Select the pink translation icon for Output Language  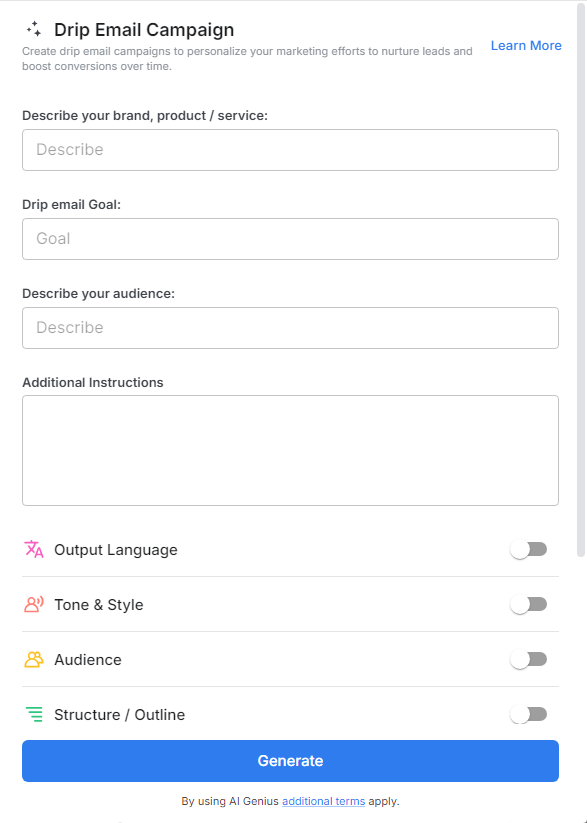click(x=32, y=549)
